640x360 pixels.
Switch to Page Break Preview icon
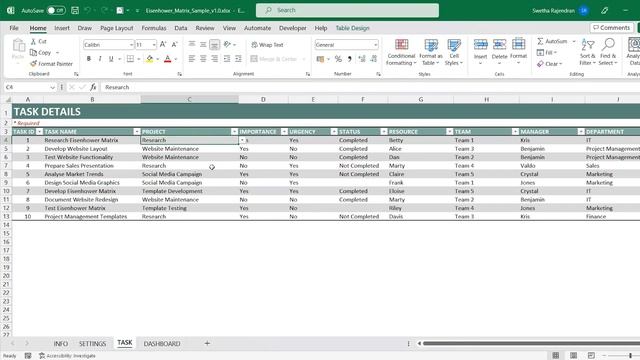click(591, 356)
